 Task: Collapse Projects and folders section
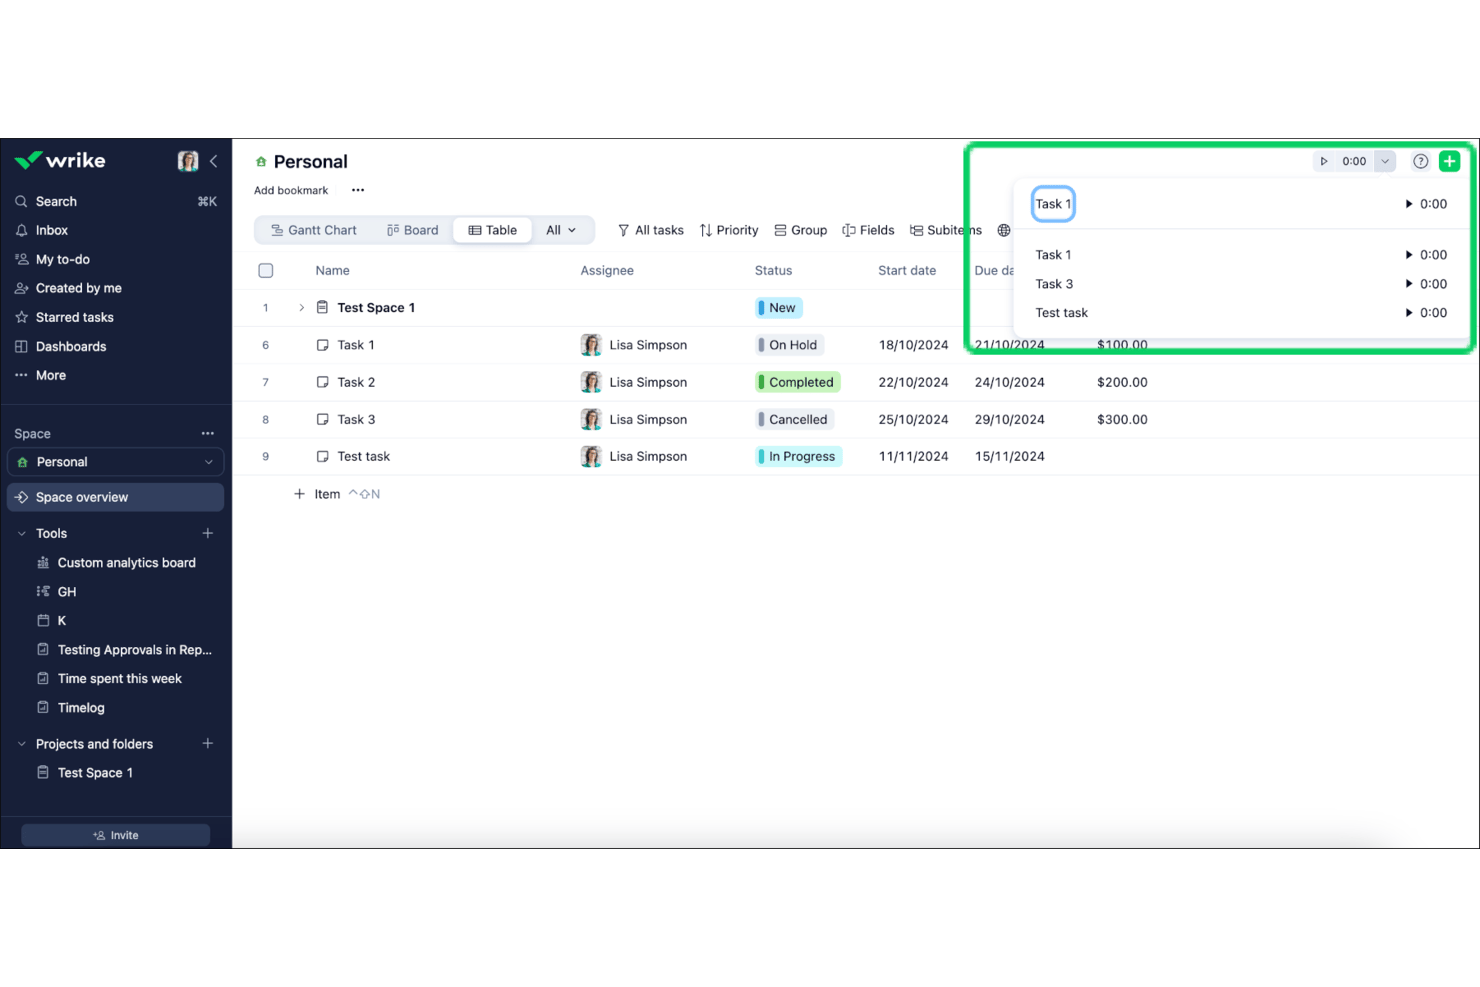(x=22, y=744)
